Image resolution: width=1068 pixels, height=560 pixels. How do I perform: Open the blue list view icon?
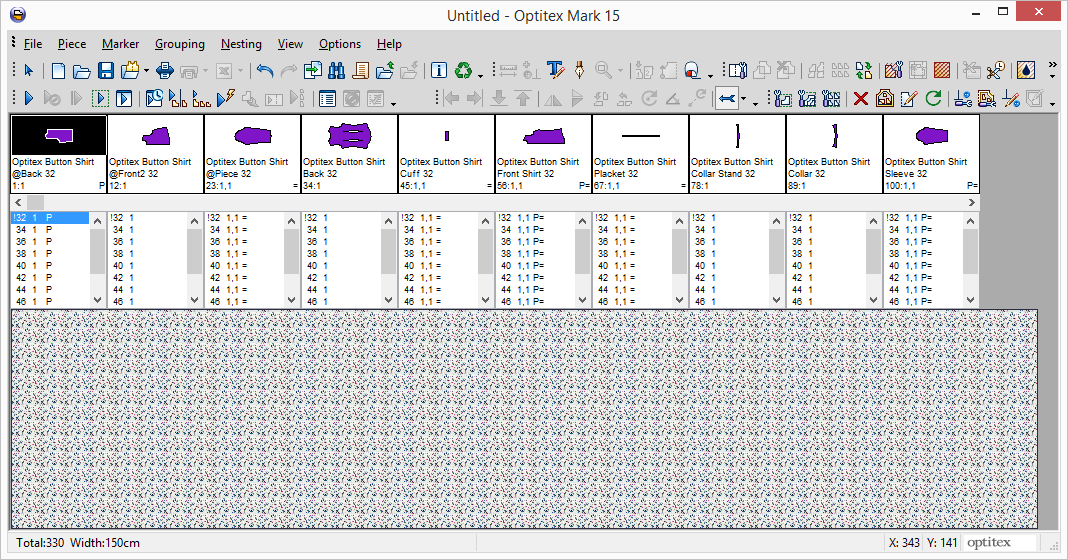point(328,99)
